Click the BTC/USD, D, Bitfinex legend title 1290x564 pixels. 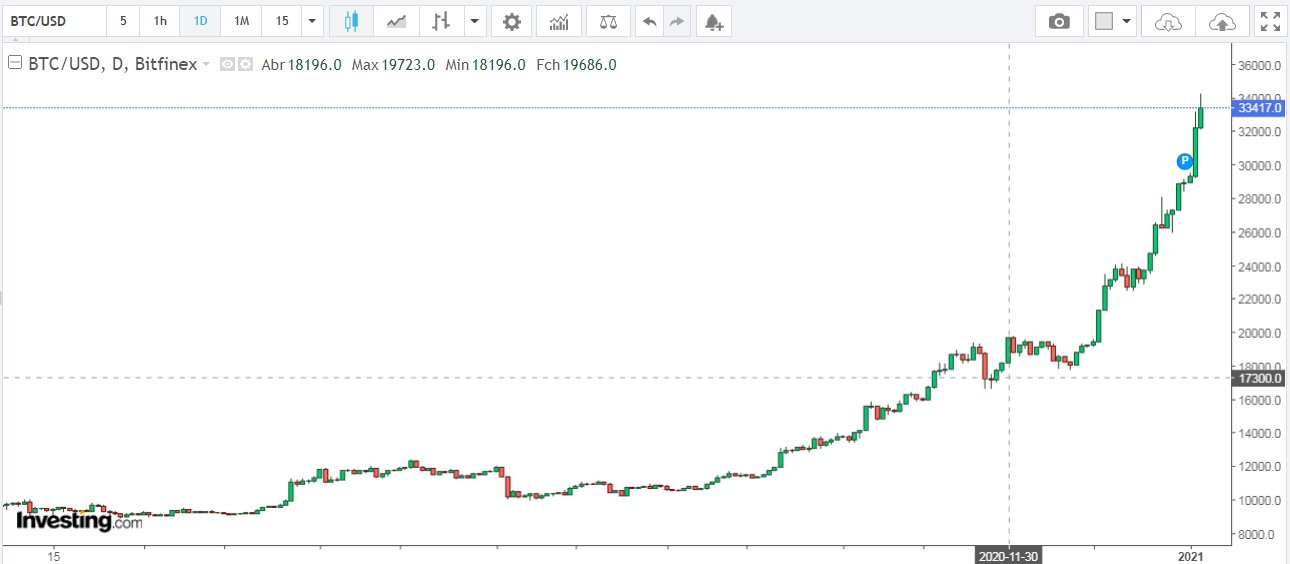112,65
